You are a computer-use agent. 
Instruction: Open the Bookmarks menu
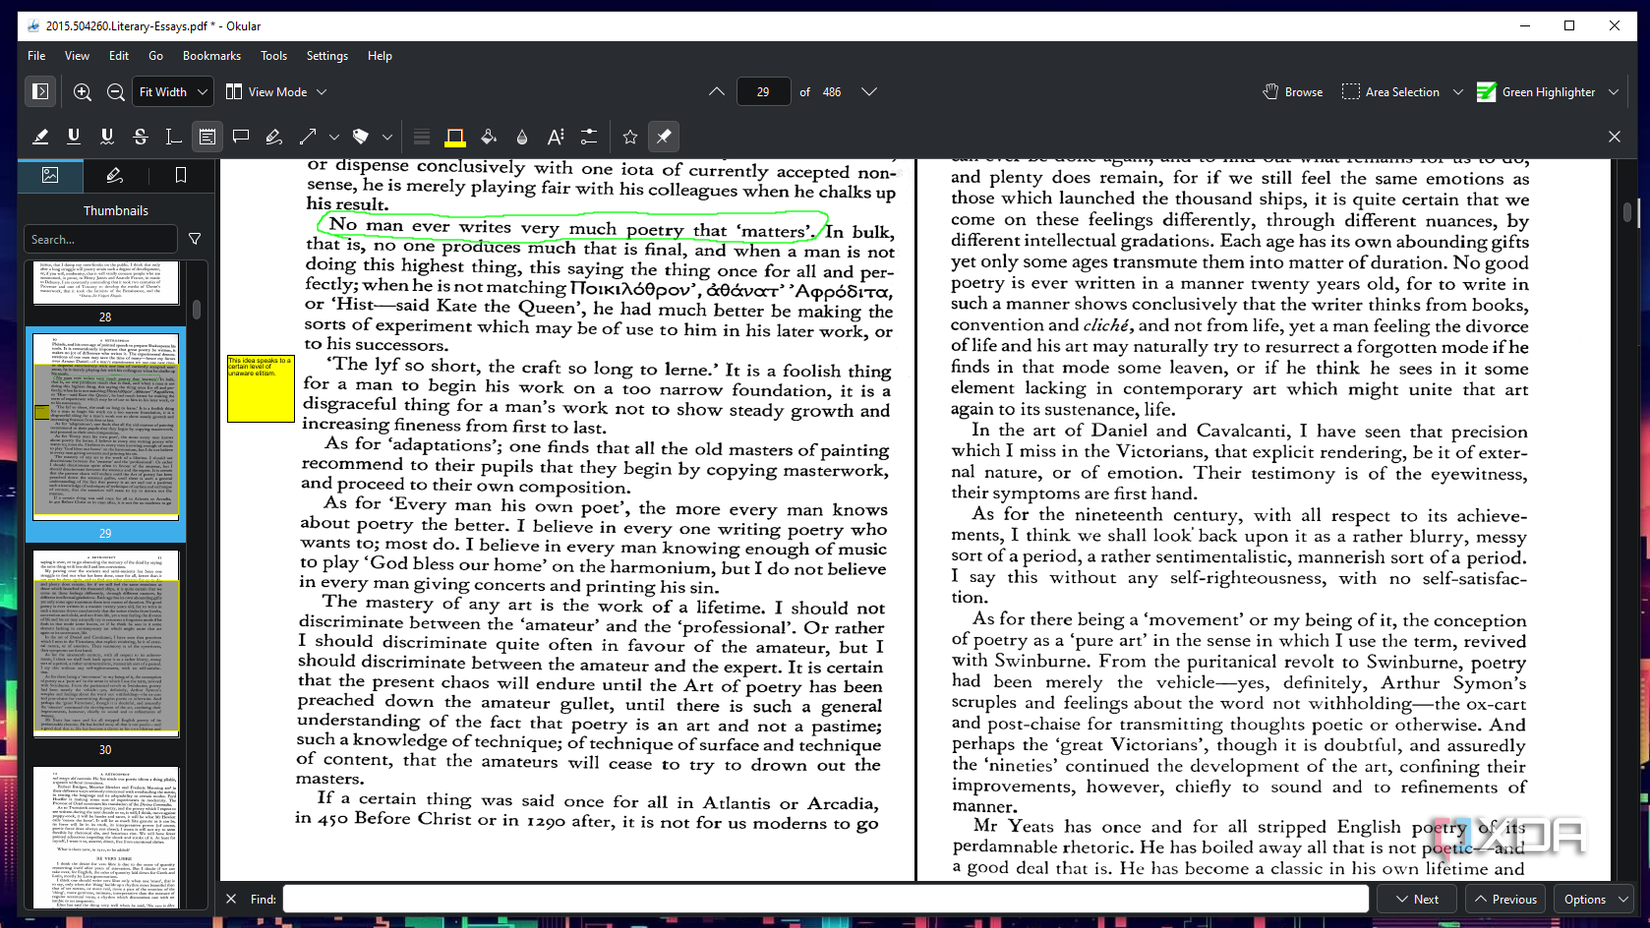pyautogui.click(x=211, y=56)
